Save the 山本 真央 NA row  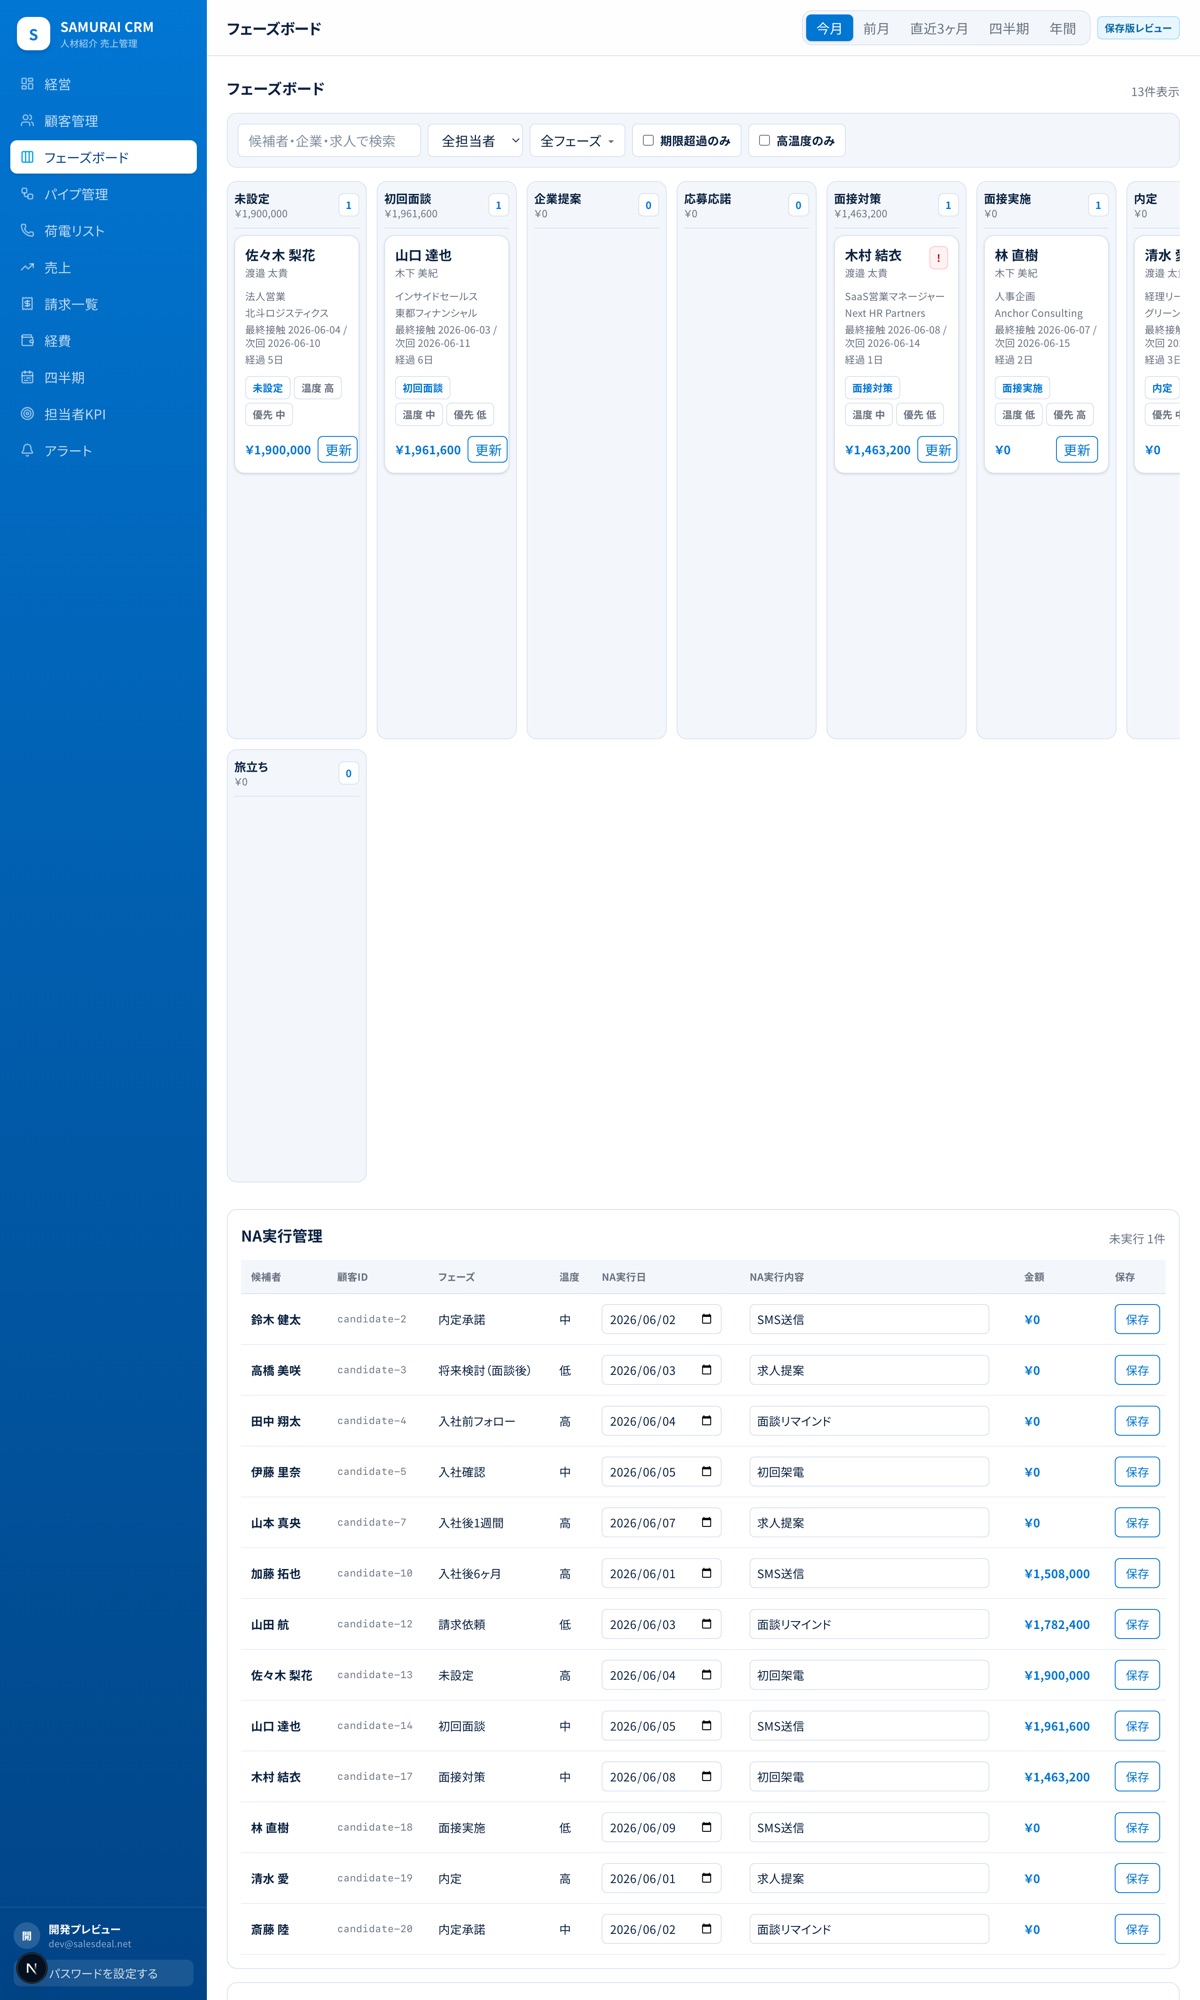(x=1137, y=1523)
